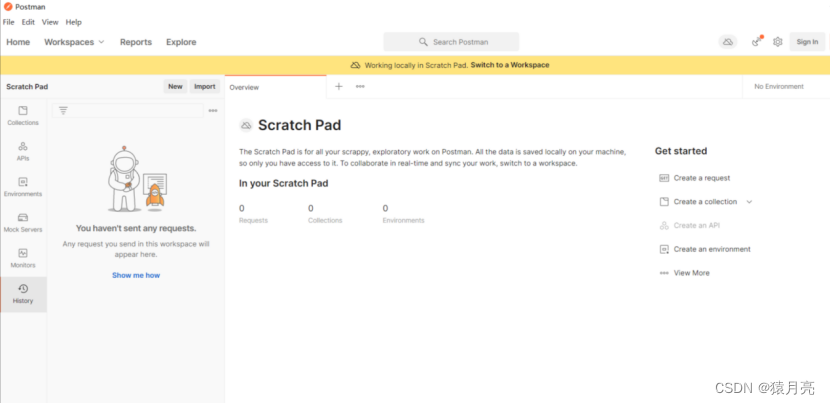Screen dimensions: 830x404
Task: Click the Postman logo in title bar
Action: [x=8, y=7]
